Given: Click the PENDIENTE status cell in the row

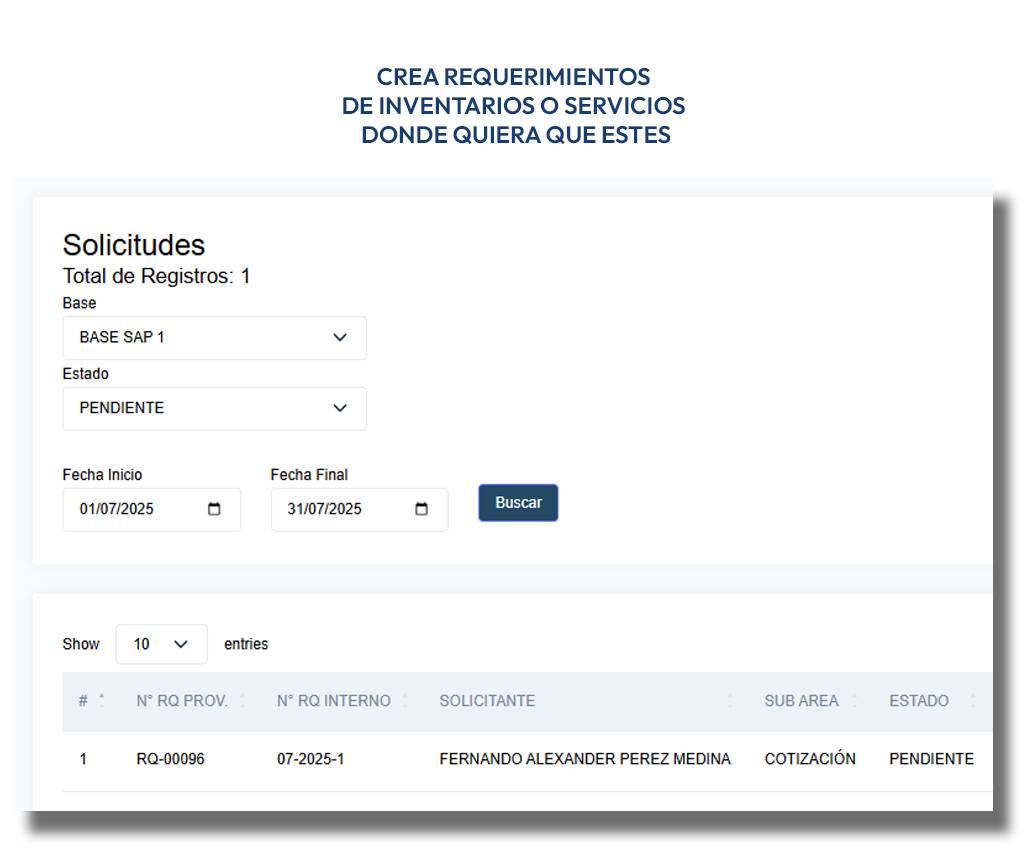Looking at the screenshot, I should [931, 758].
